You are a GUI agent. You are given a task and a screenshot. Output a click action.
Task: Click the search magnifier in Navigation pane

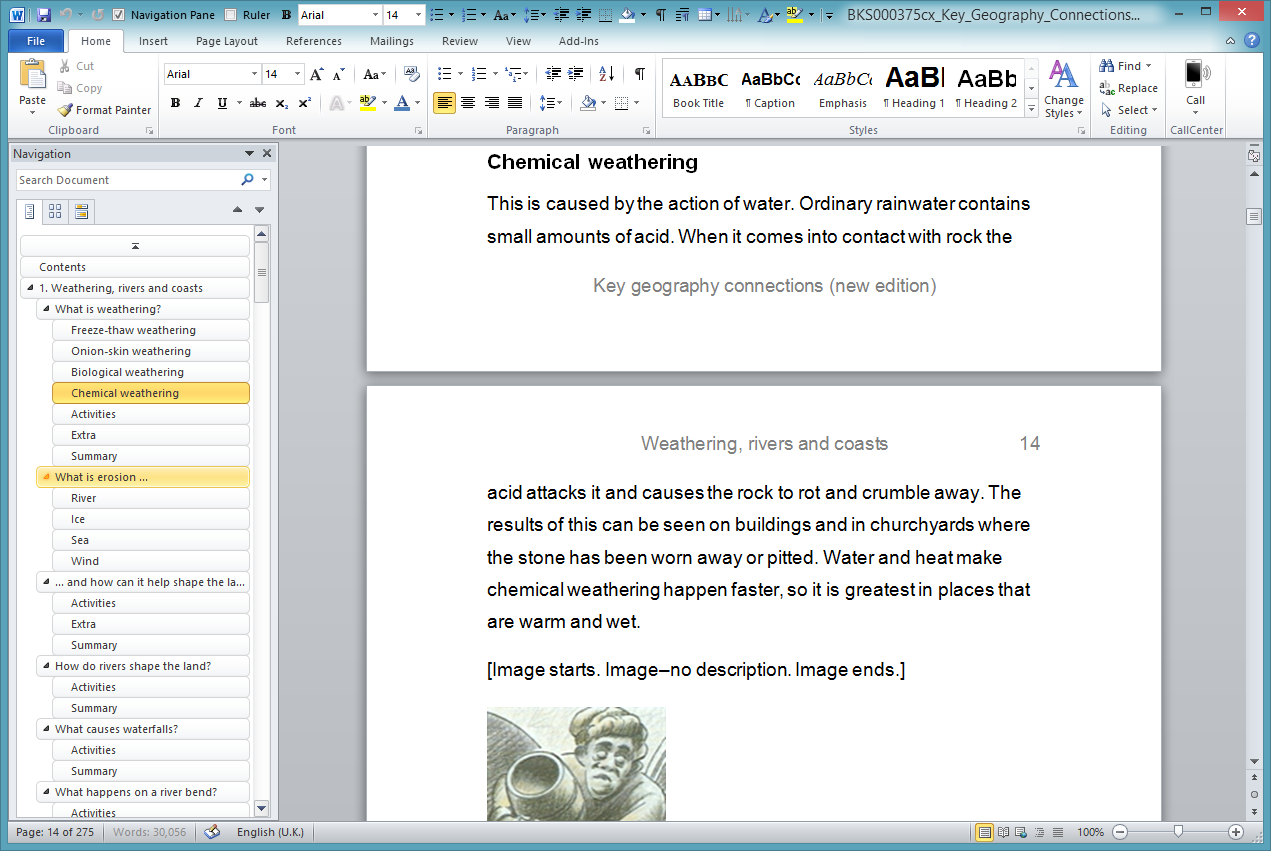point(247,180)
